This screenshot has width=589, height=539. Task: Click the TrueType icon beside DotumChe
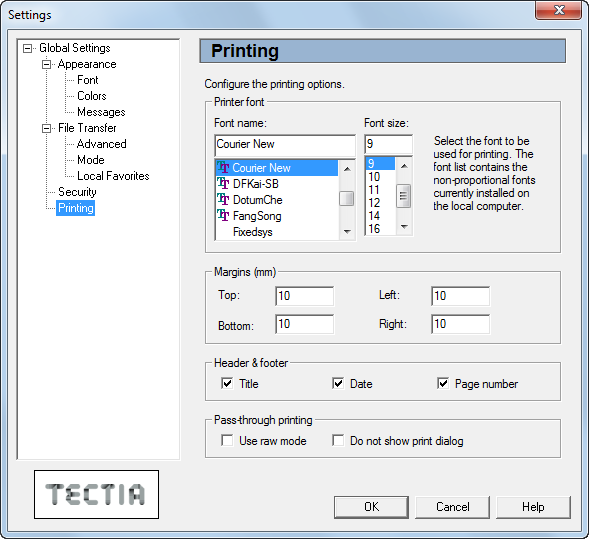pyautogui.click(x=223, y=199)
